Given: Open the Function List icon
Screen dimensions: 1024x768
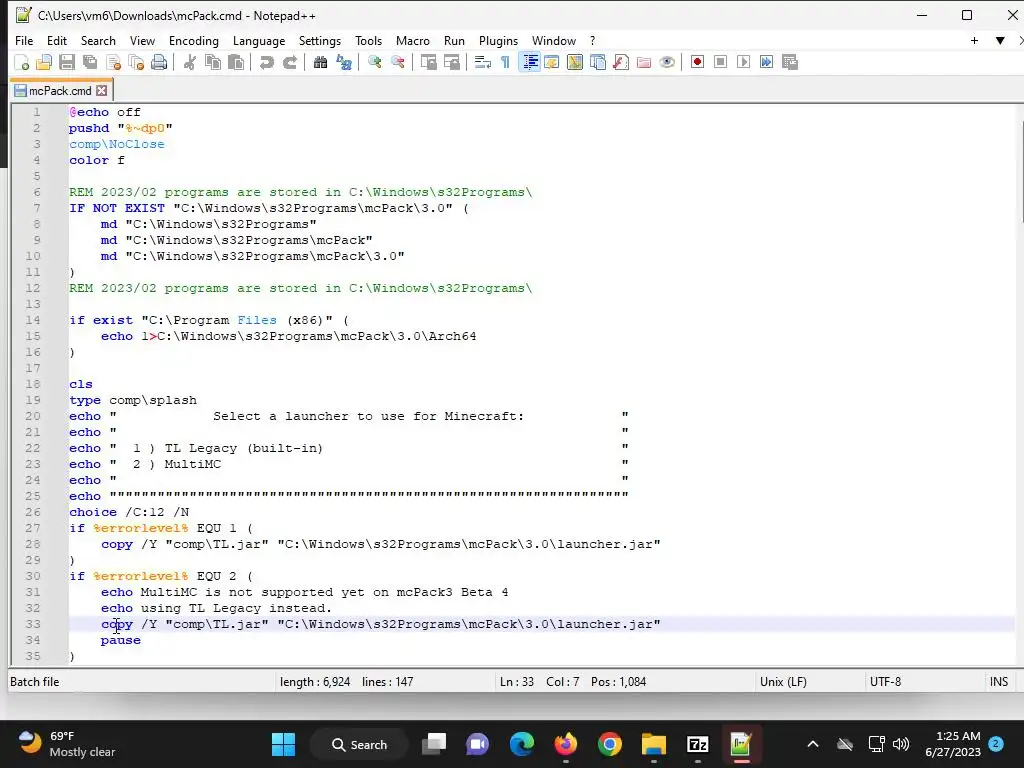Looking at the screenshot, I should click(x=621, y=62).
